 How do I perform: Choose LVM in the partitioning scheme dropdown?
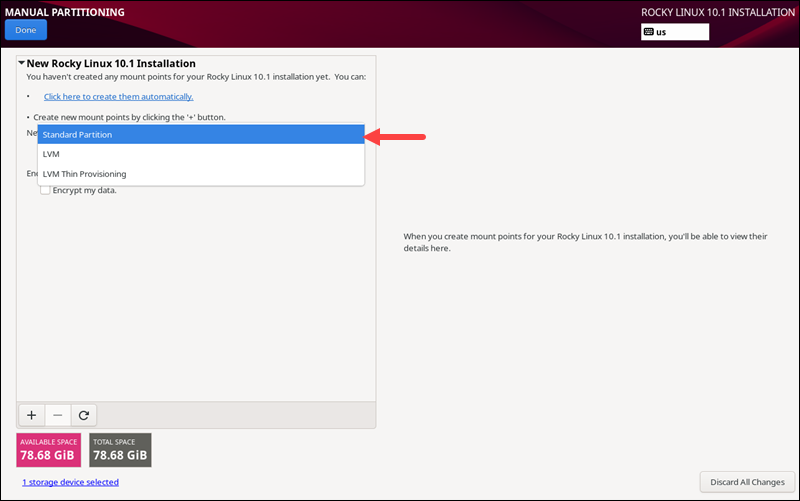(200, 155)
